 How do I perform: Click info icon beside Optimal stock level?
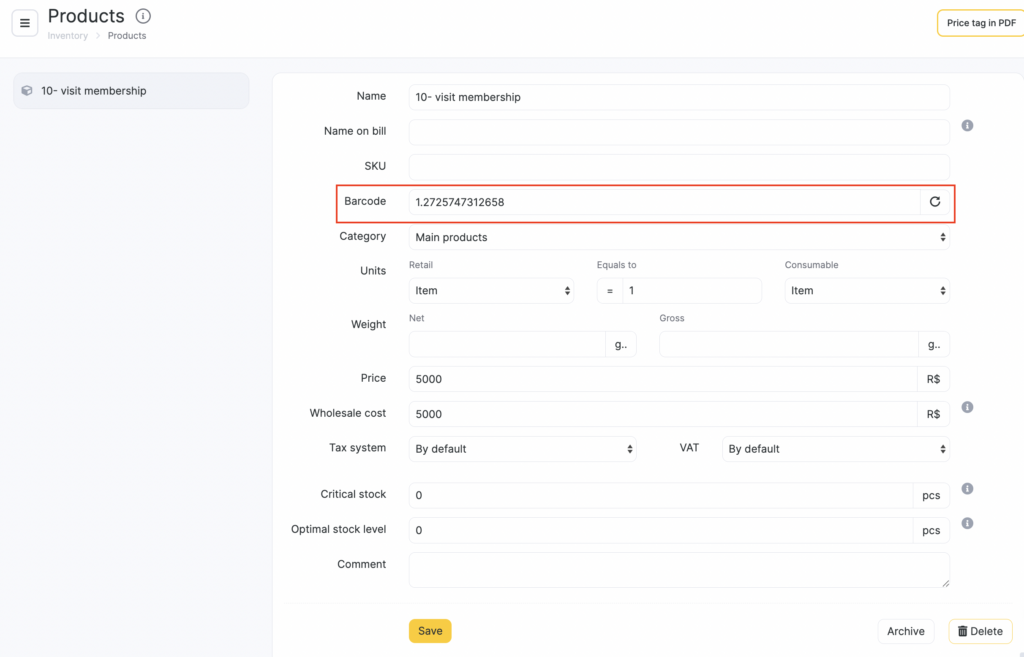coord(967,523)
